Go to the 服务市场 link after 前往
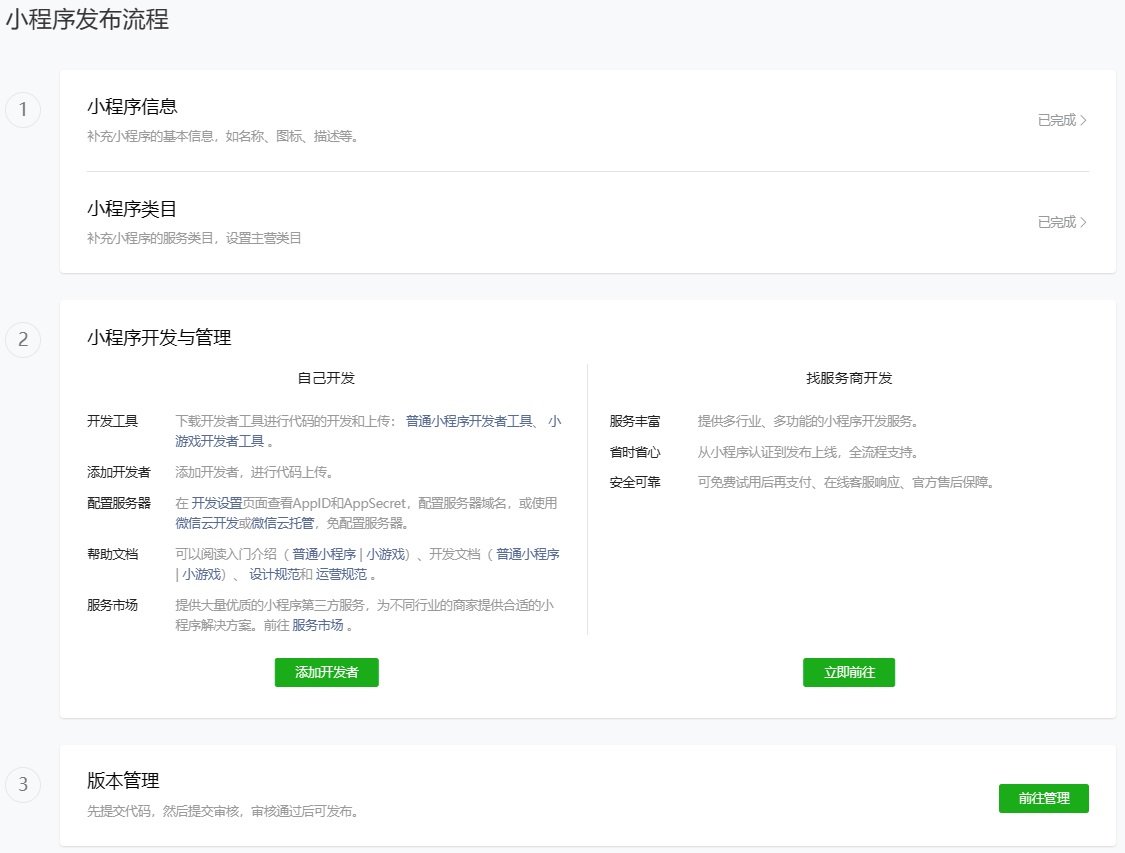This screenshot has width=1125, height=853. tap(317, 625)
